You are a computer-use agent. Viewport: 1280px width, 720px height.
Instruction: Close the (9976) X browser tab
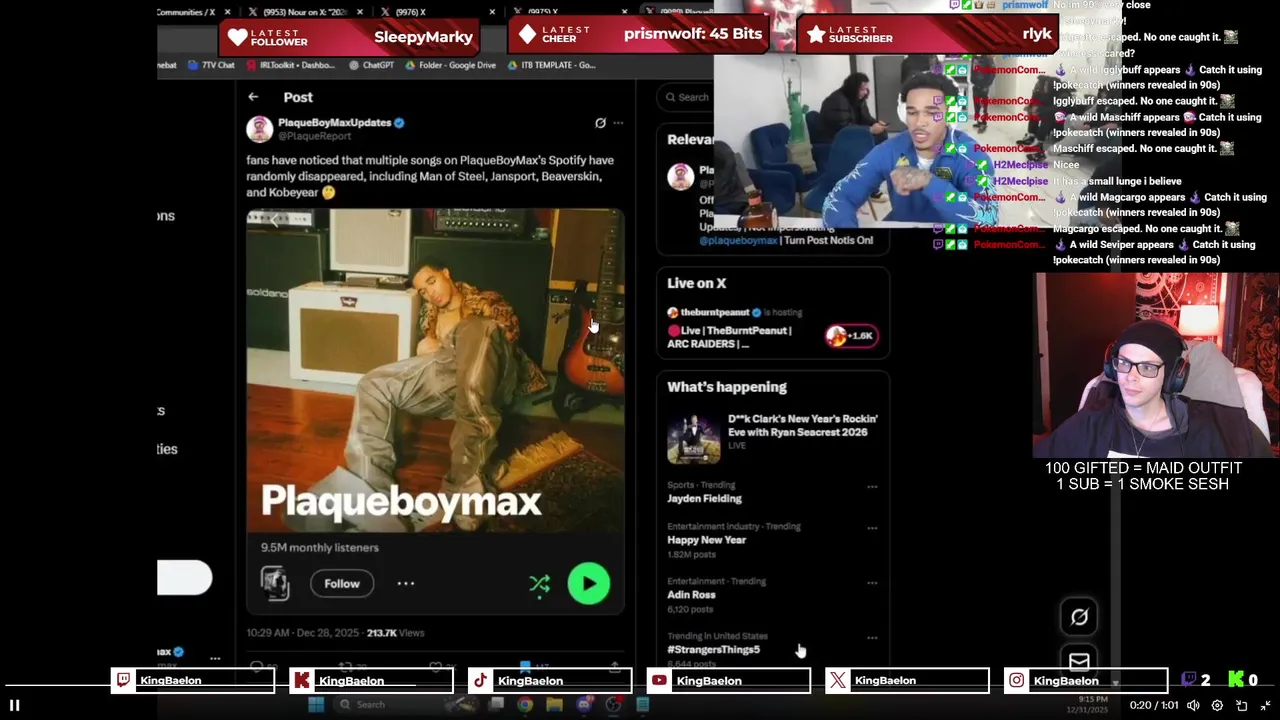[492, 12]
